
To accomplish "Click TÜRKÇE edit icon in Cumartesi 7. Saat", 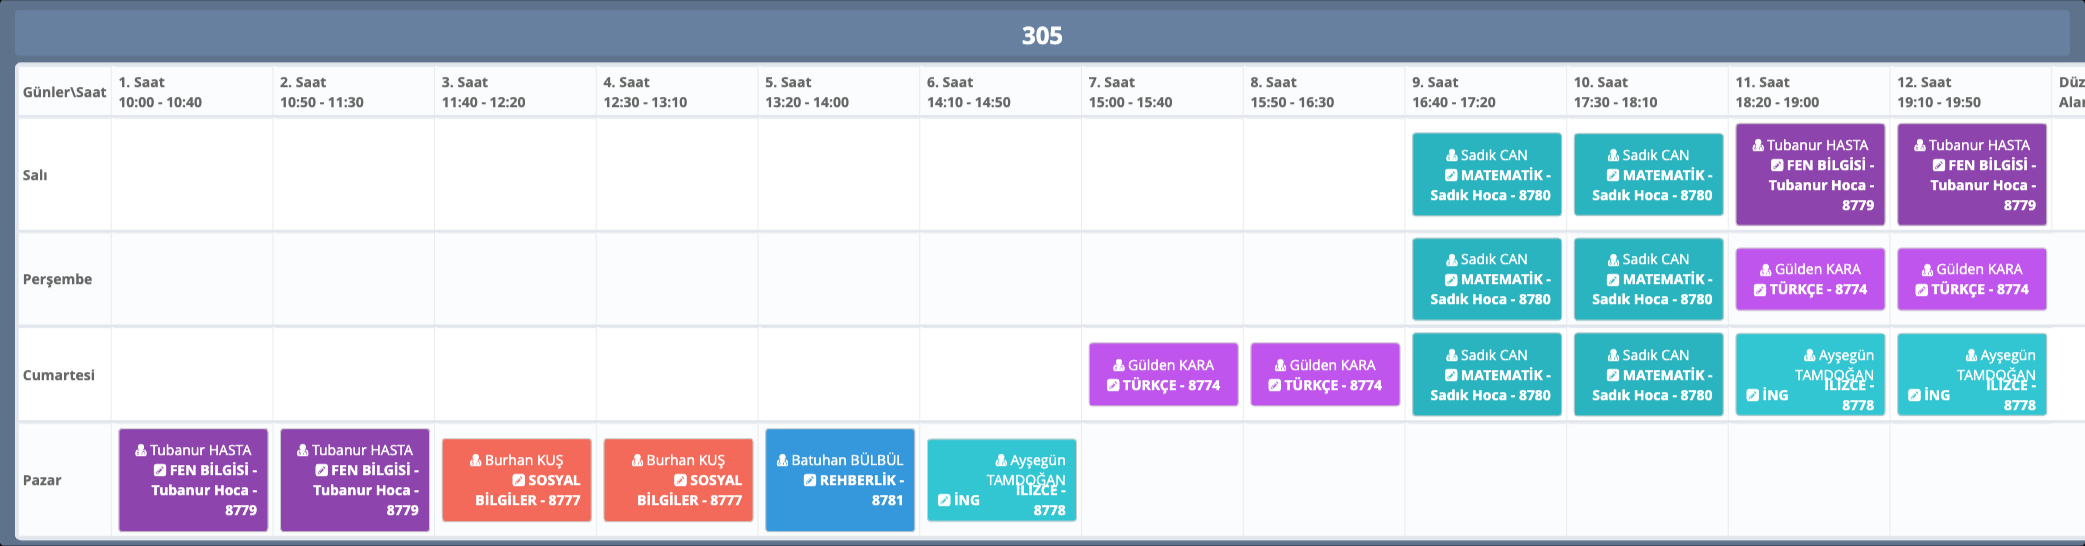I will [1113, 386].
